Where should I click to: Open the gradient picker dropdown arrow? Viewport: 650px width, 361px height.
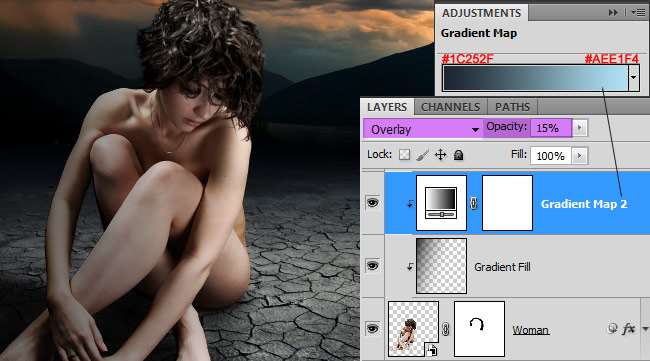tap(633, 78)
